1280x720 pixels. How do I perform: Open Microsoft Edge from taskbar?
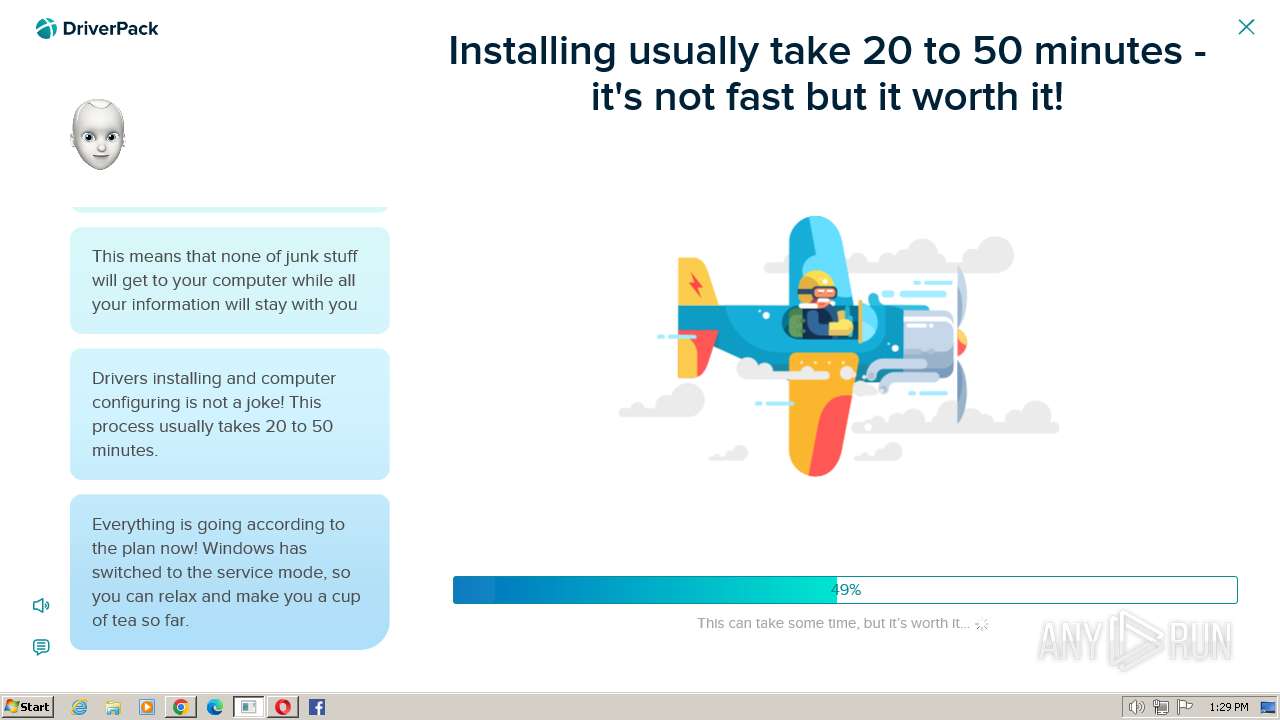tap(215, 707)
